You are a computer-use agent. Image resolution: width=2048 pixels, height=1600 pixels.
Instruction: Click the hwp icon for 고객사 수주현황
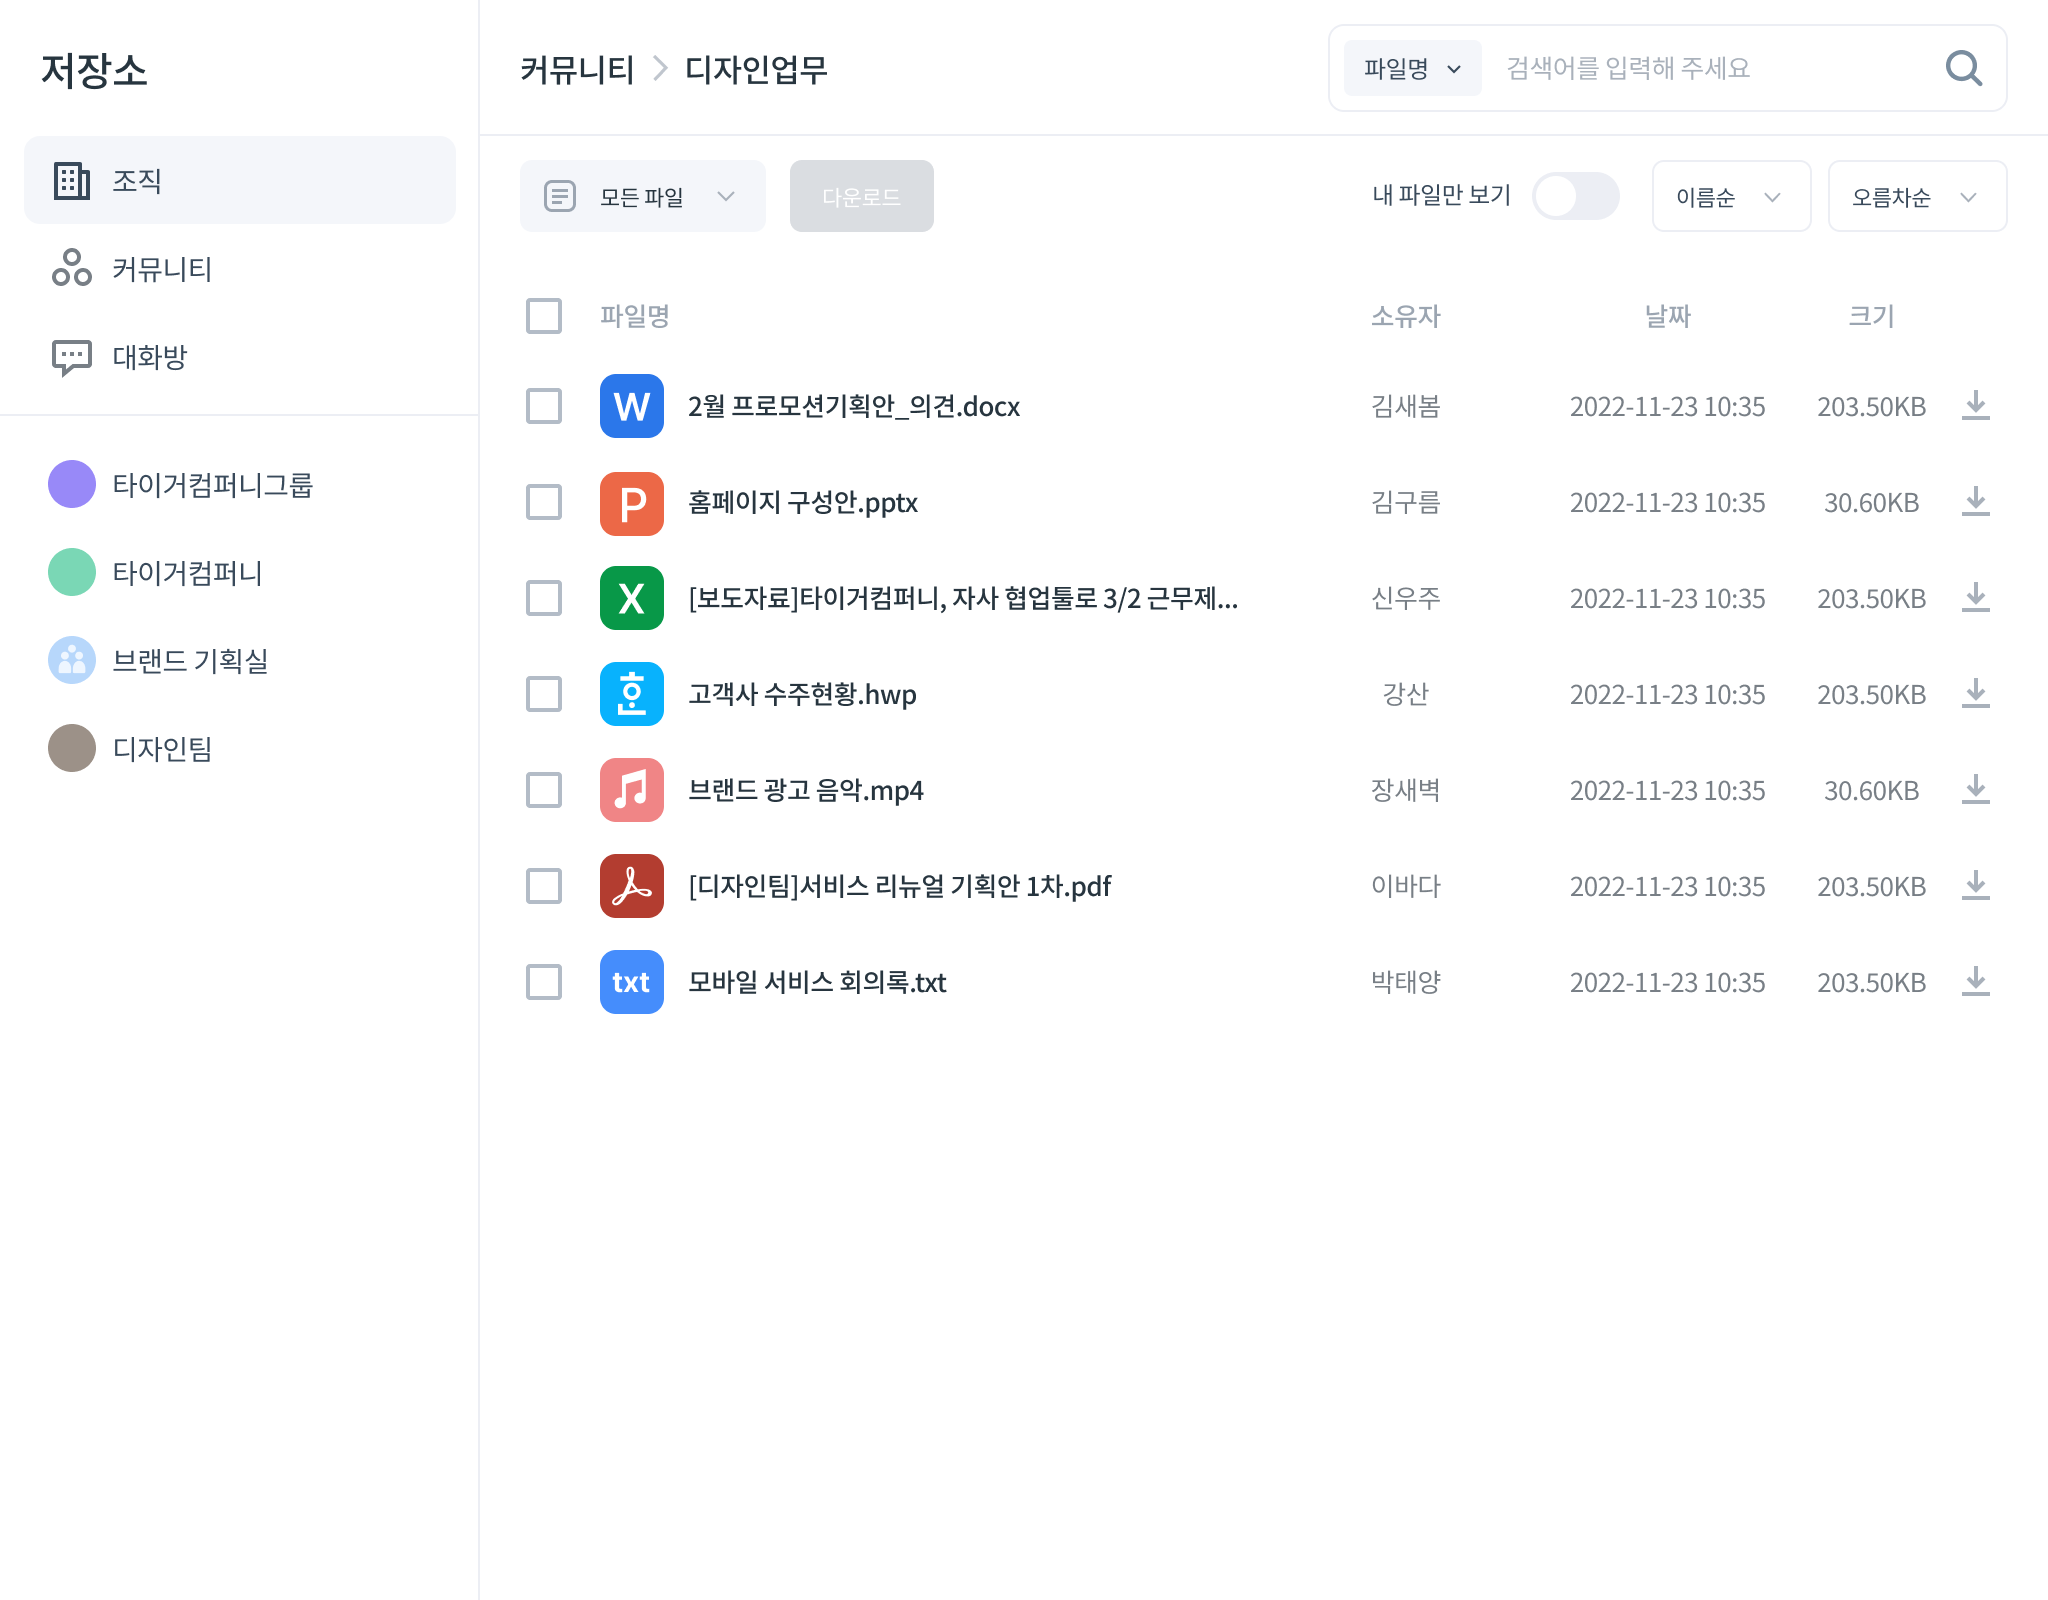pos(631,694)
